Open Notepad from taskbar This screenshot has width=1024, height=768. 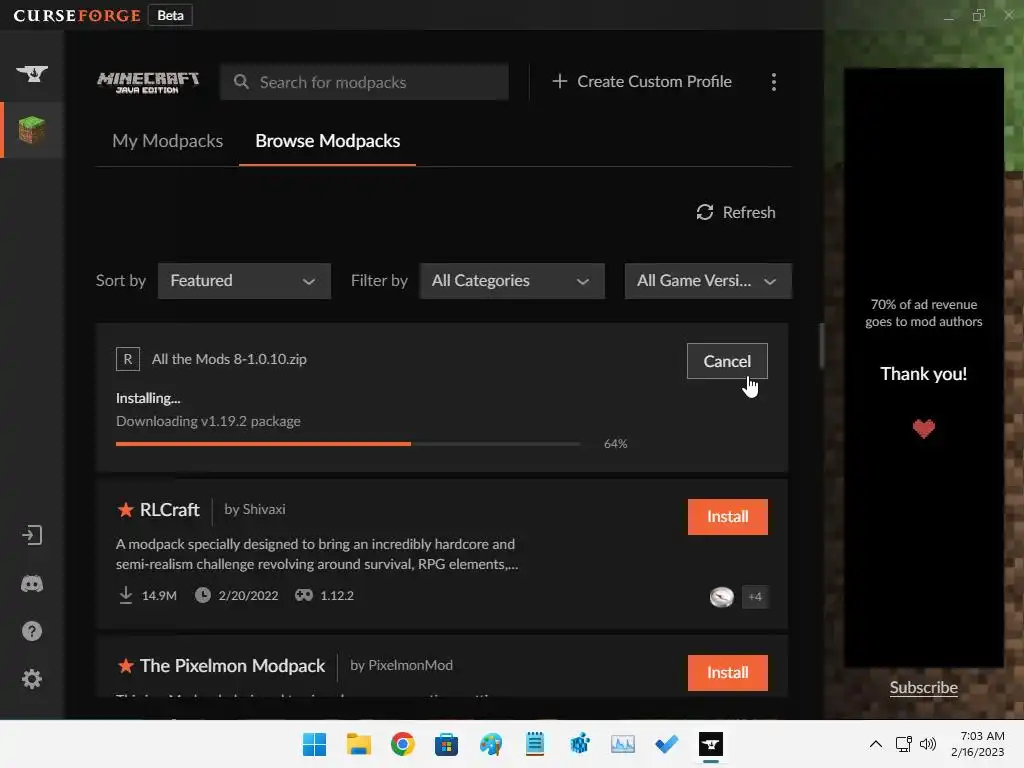tap(535, 744)
